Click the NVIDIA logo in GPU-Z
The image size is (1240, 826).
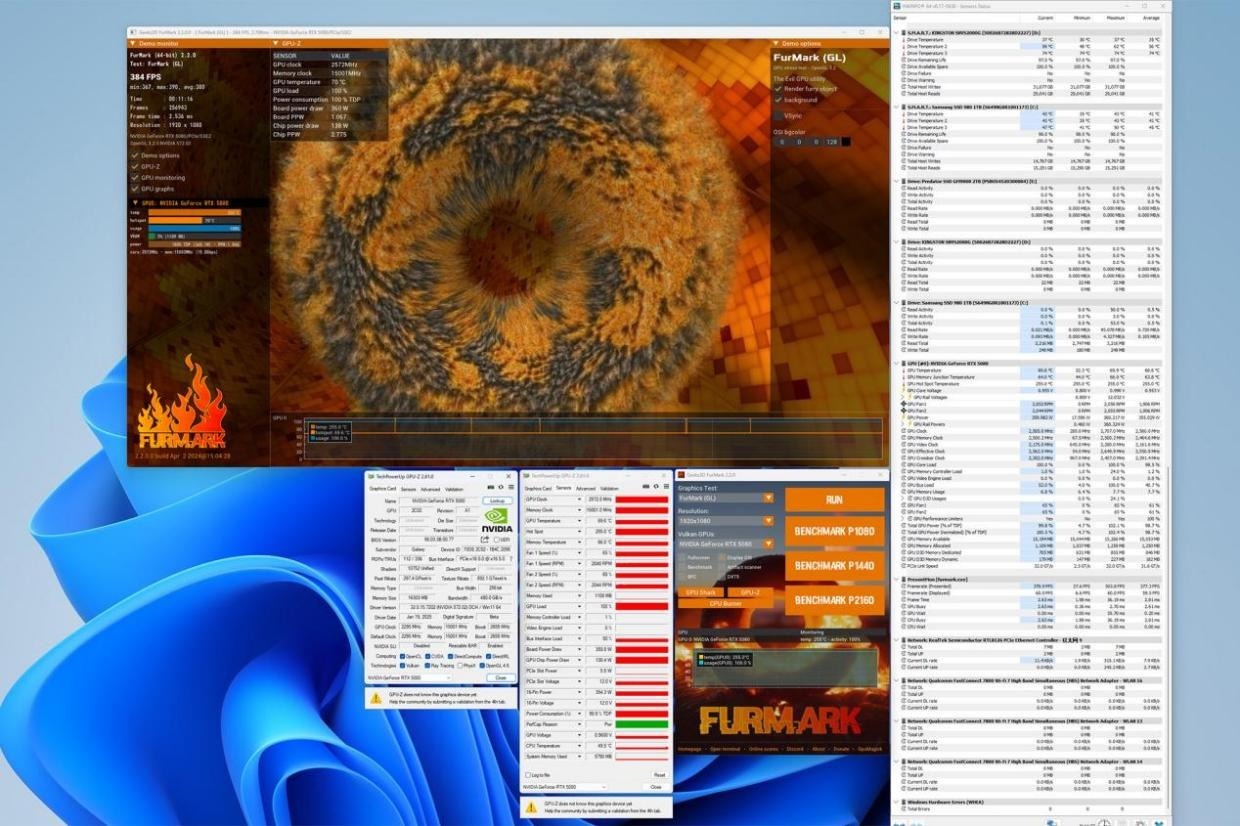[497, 523]
